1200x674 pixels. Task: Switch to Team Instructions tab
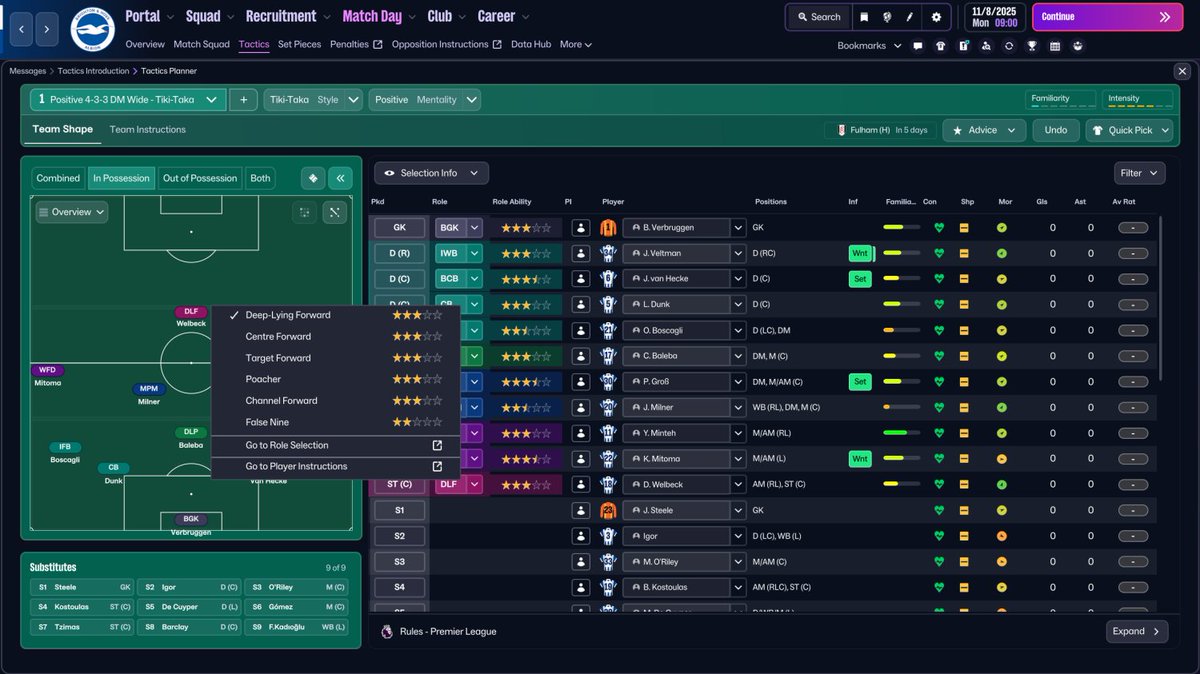click(x=147, y=129)
